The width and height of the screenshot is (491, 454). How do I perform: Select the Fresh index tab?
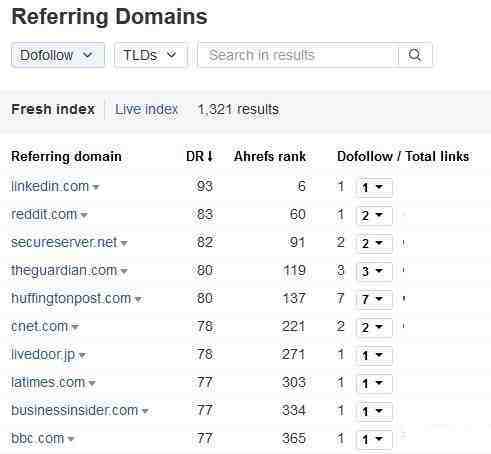tap(53, 109)
